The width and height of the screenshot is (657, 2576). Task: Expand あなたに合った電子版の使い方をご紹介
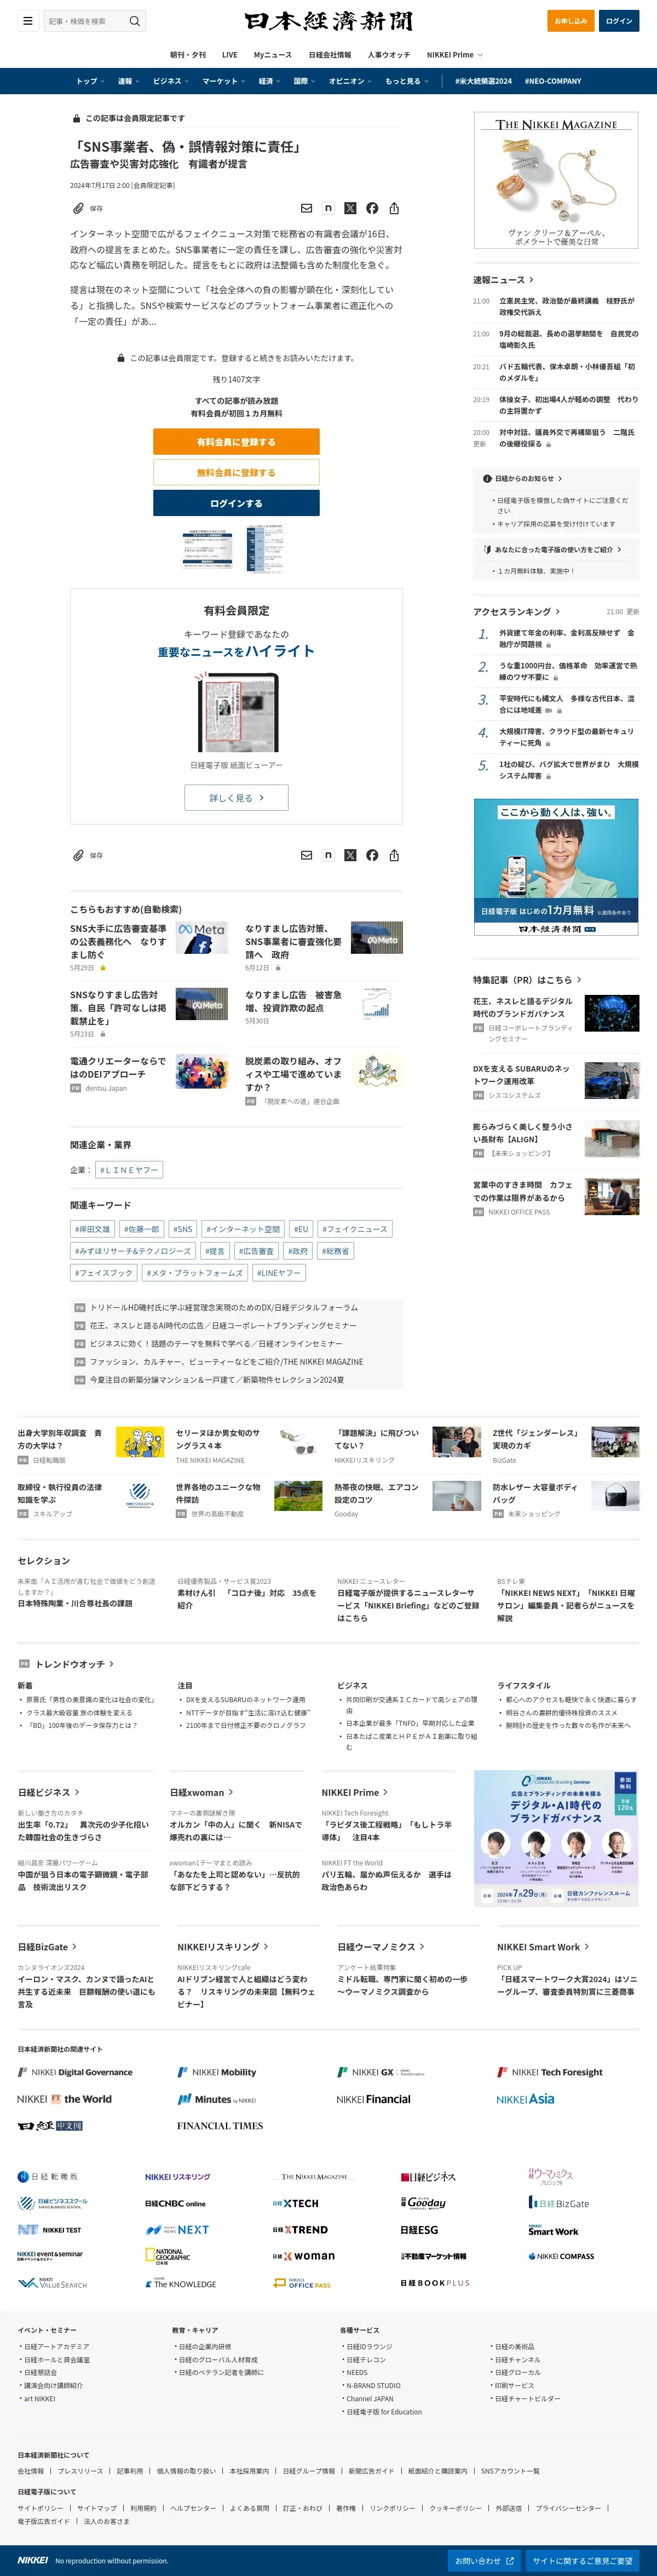[552, 549]
